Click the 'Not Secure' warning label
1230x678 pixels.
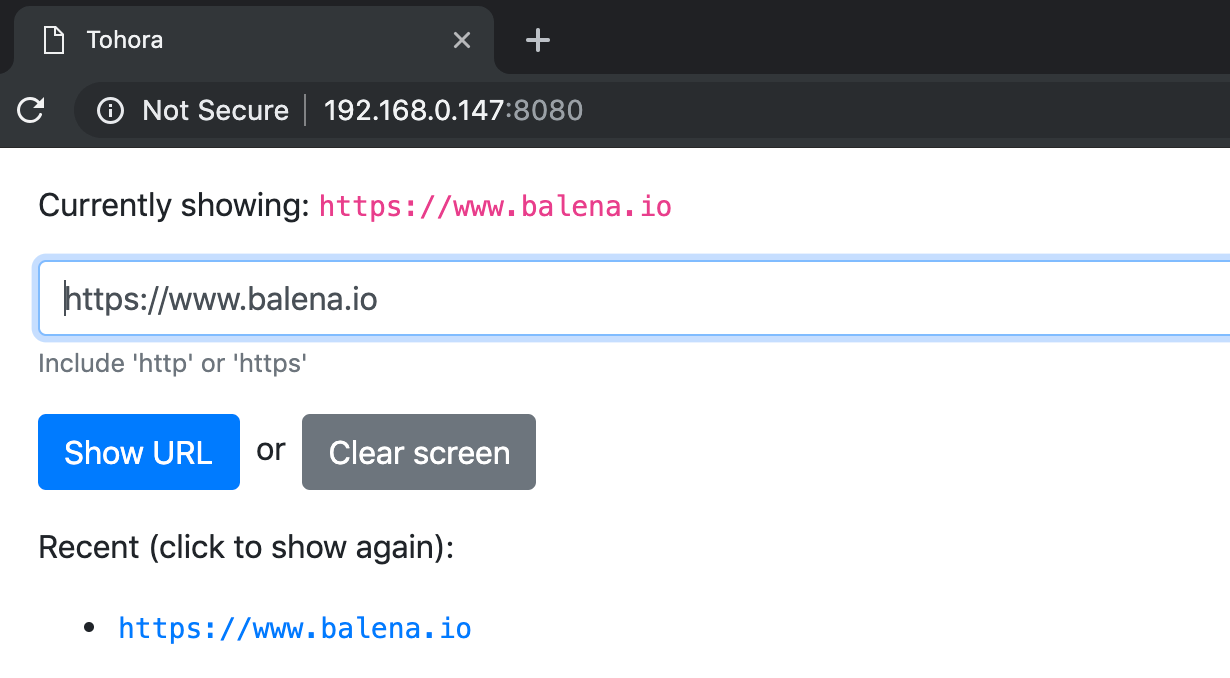(215, 110)
